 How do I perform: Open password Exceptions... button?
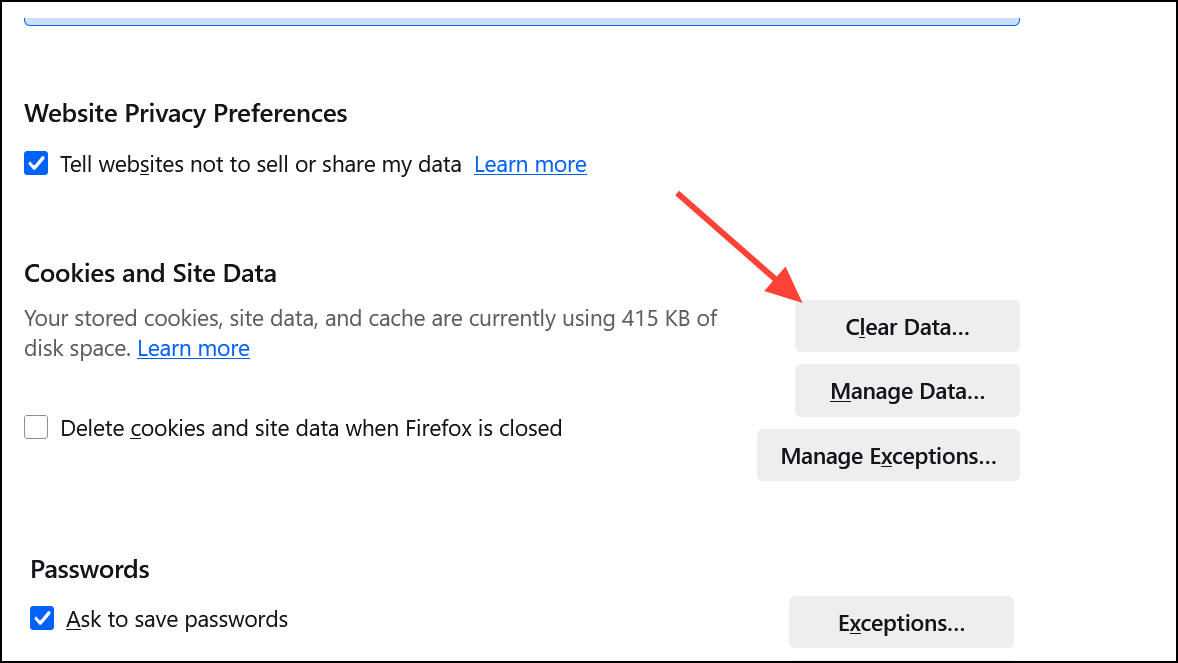(901, 623)
